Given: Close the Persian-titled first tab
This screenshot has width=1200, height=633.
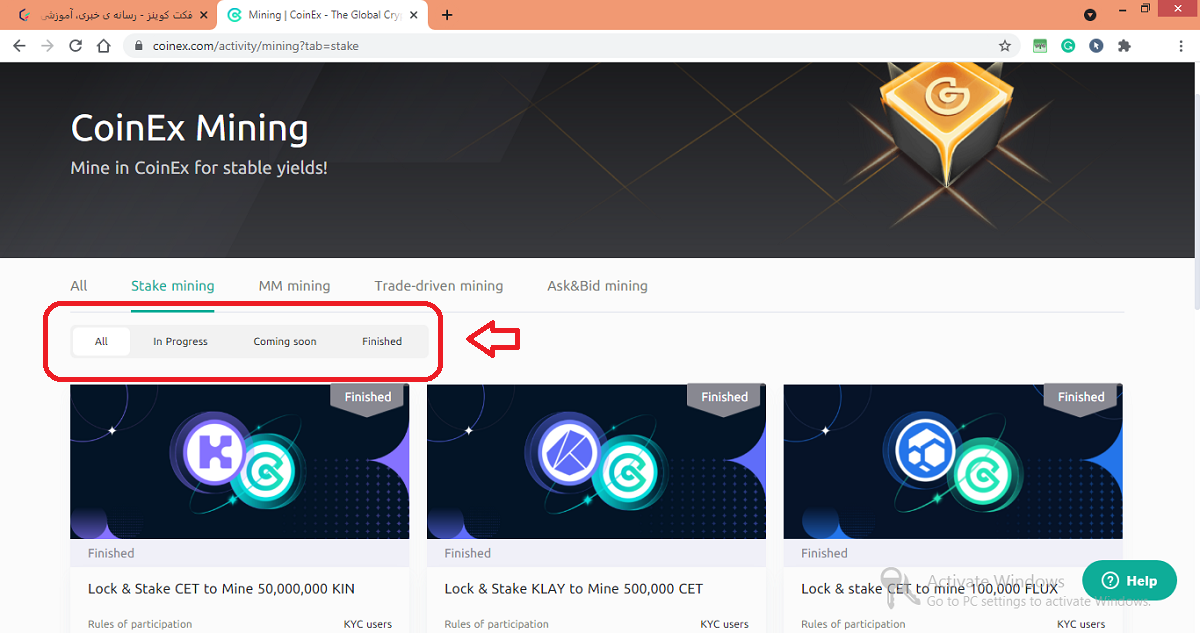Looking at the screenshot, I should (203, 15).
